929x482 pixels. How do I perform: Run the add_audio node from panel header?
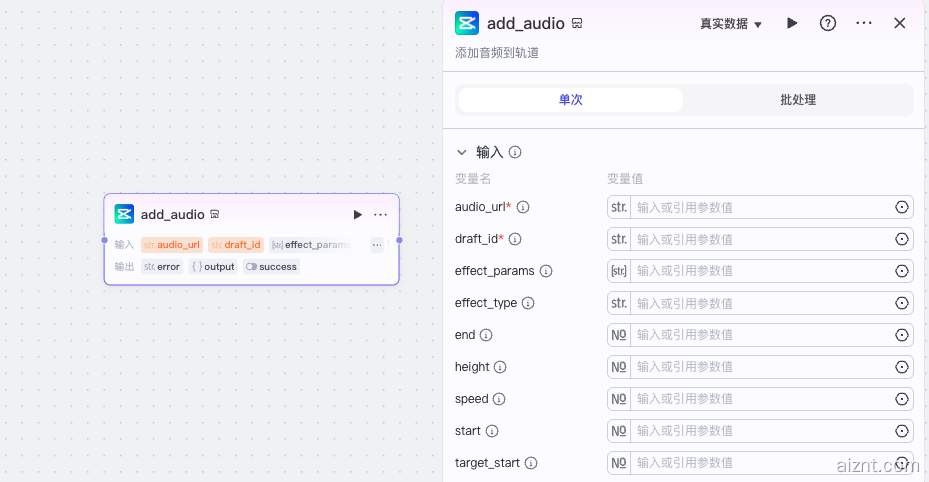[x=792, y=23]
